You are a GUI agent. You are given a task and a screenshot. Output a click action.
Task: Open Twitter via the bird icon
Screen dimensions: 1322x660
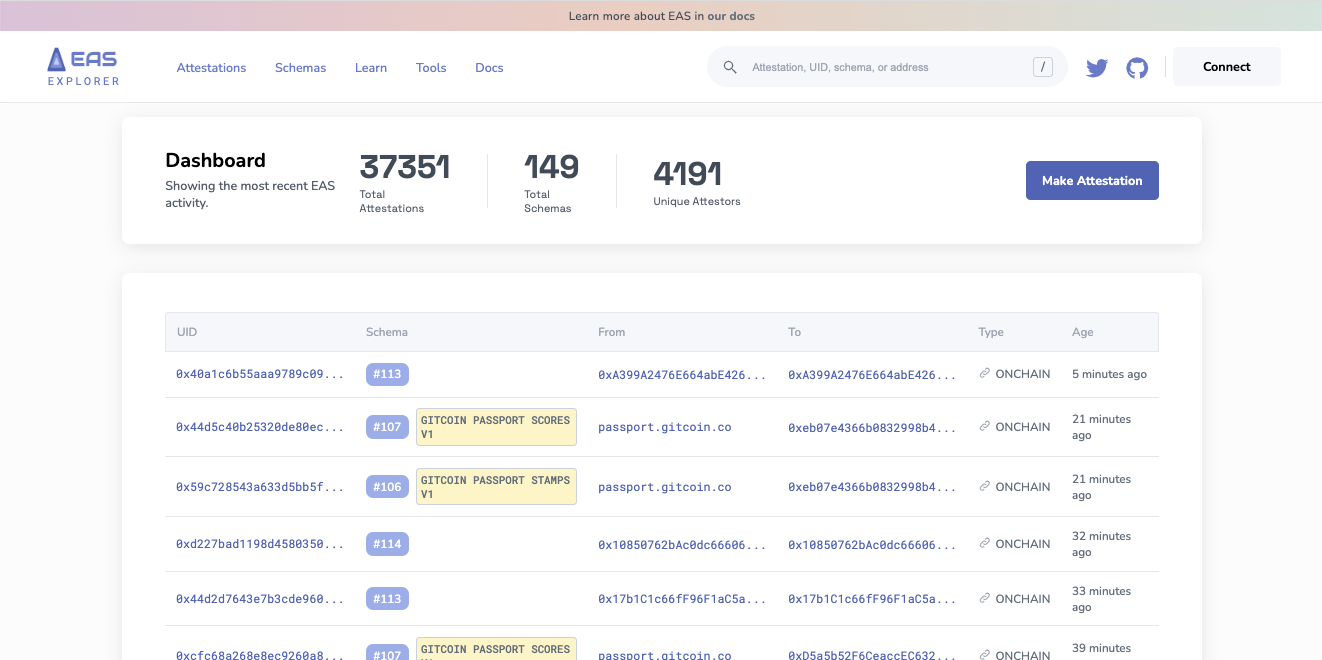point(1096,67)
